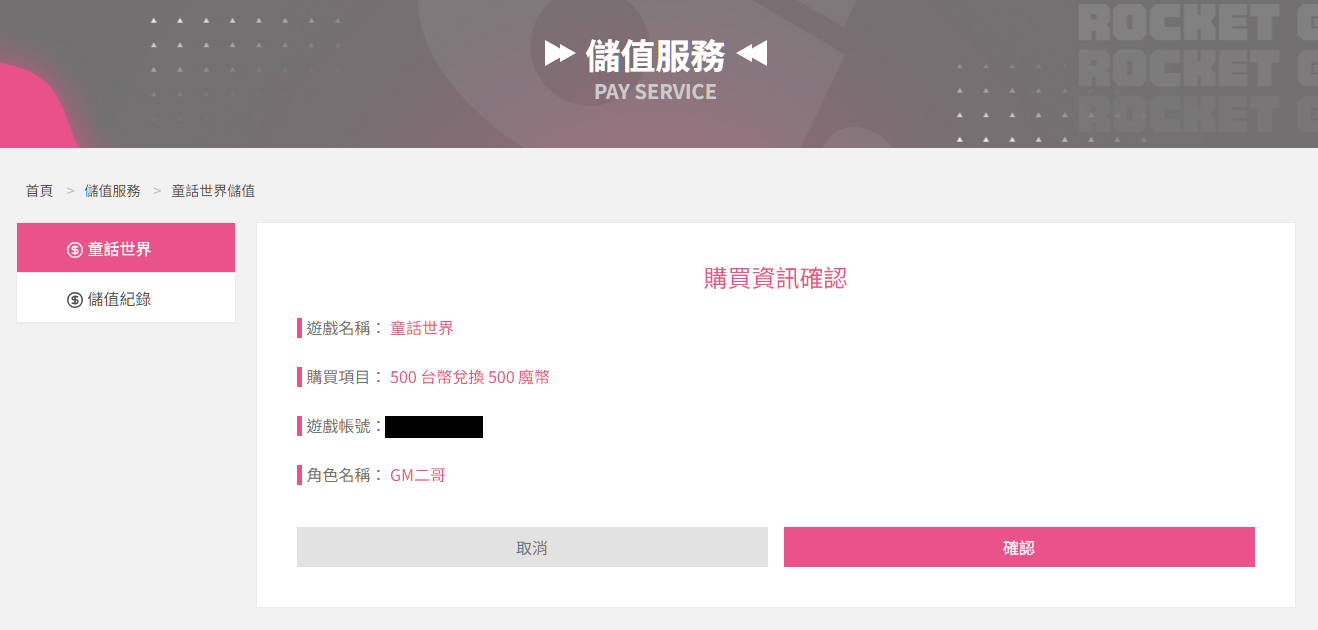This screenshot has height=630, width=1318.
Task: Click the 500 台幣兌換 500 魔幣 purchase item
Action: 470,377
